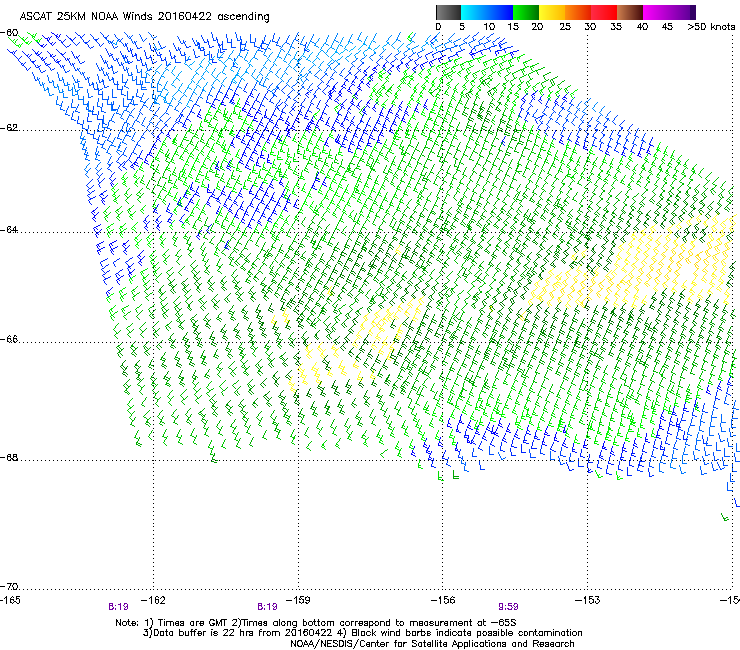
Task: Click the '45' label under the color bar
Action: point(667,27)
